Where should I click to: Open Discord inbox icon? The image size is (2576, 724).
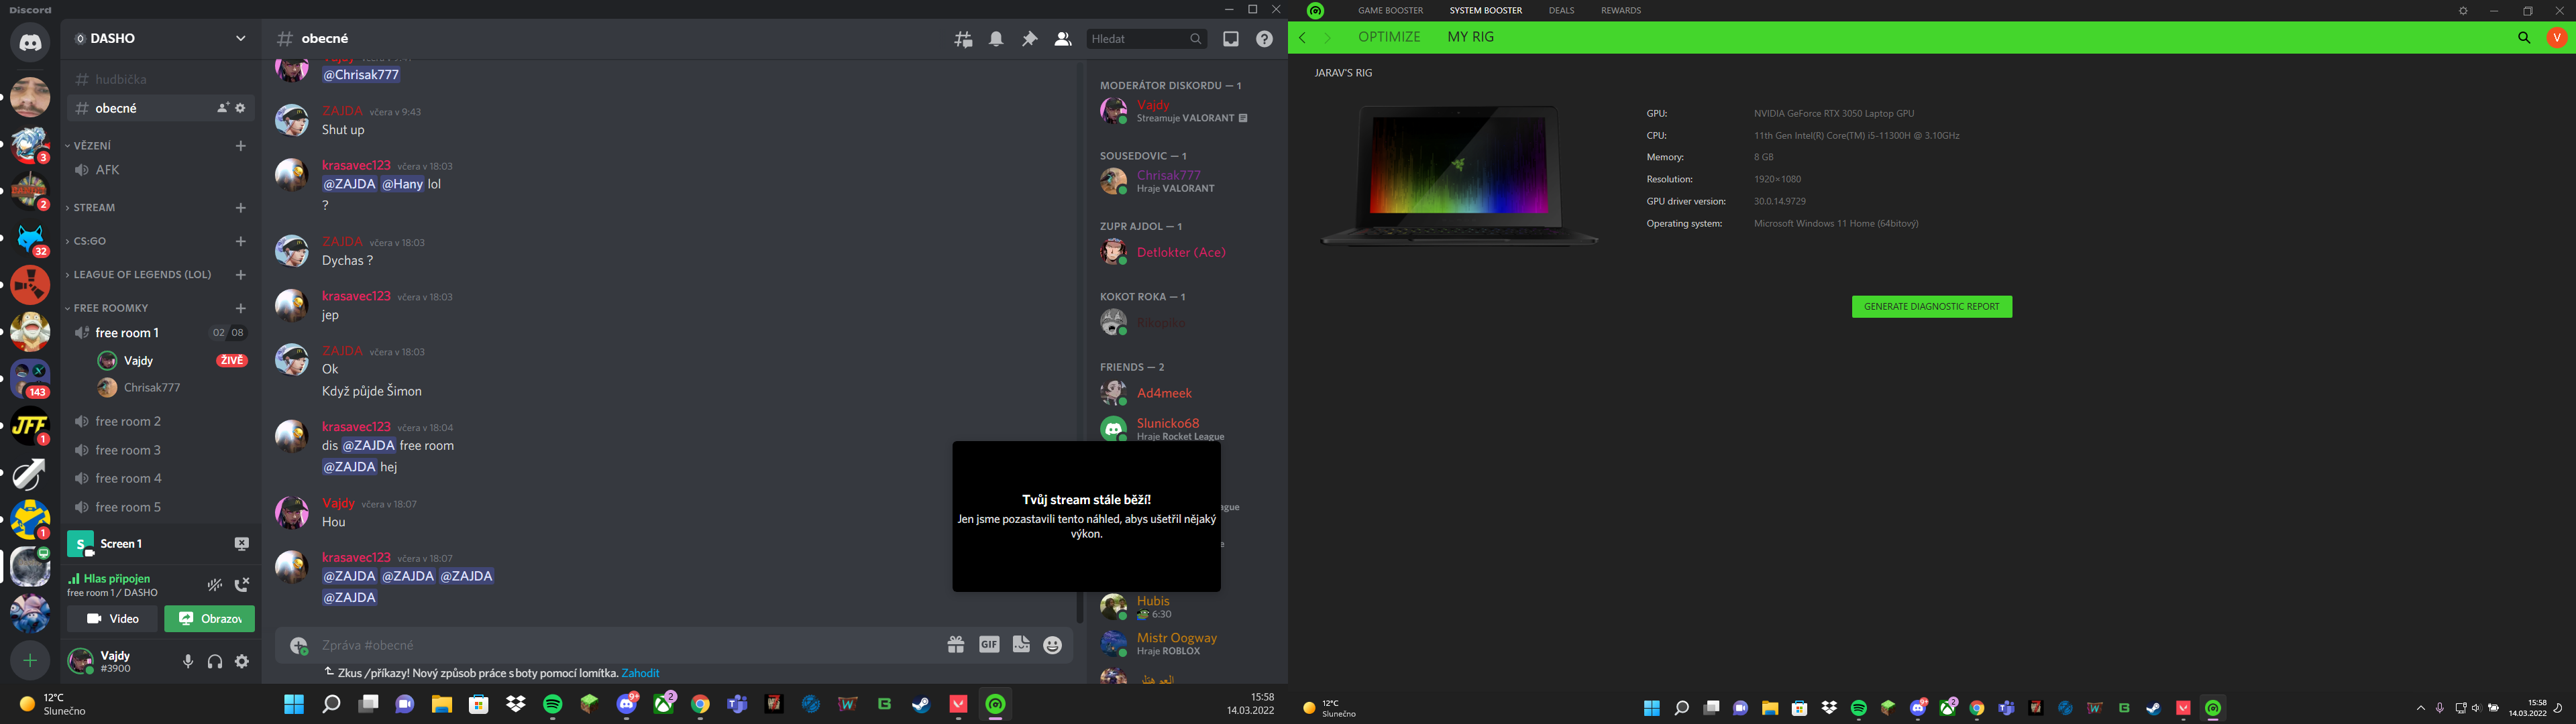(1231, 39)
